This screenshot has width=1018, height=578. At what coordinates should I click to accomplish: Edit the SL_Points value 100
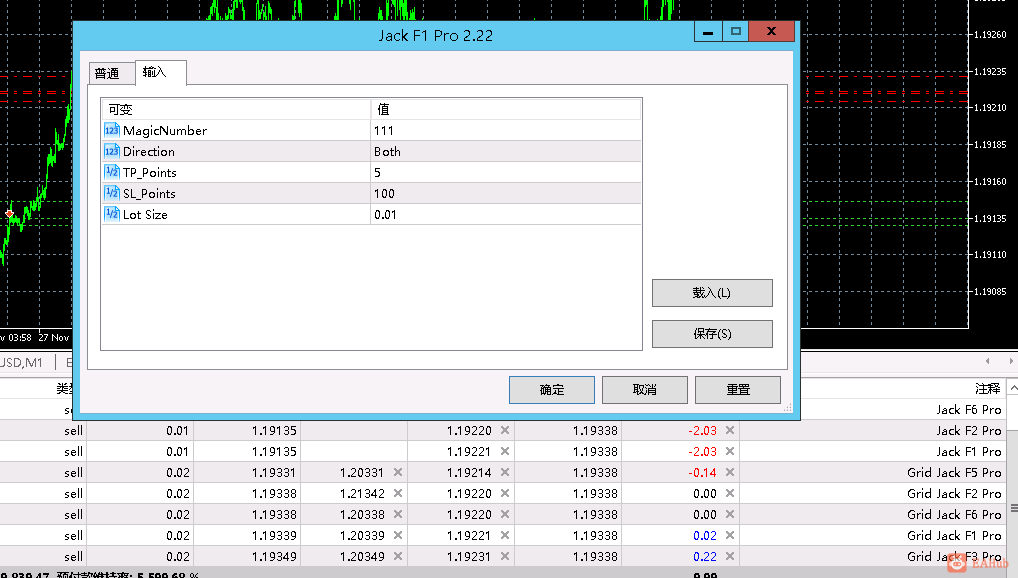pos(506,193)
